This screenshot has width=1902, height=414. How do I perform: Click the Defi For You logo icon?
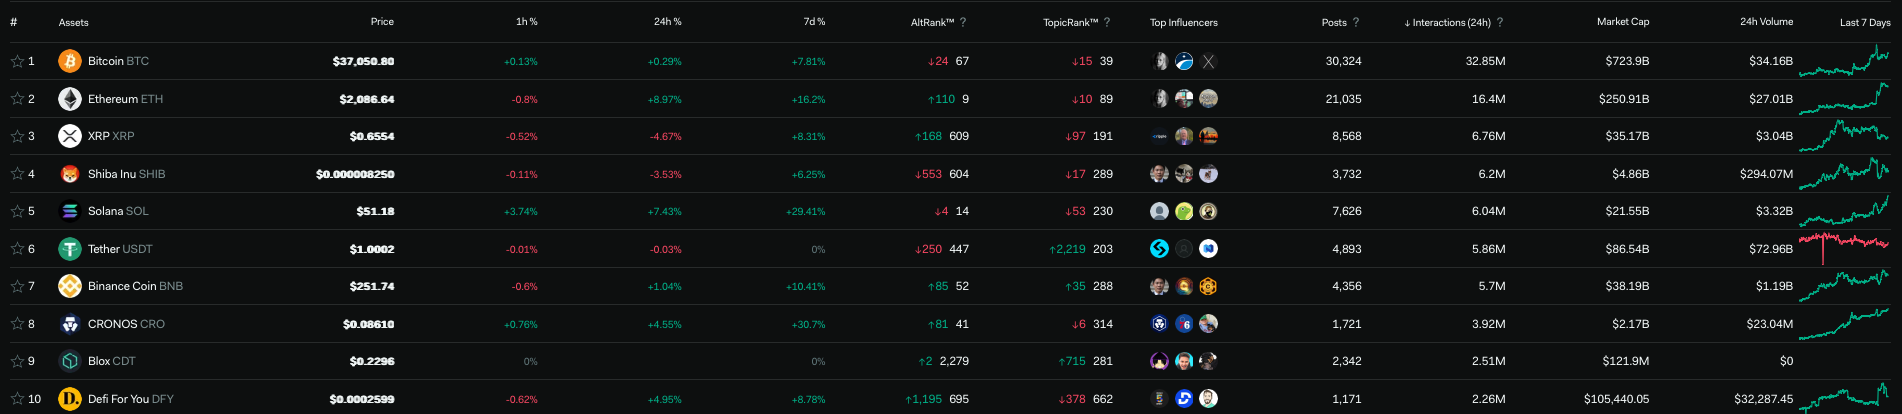[70, 399]
